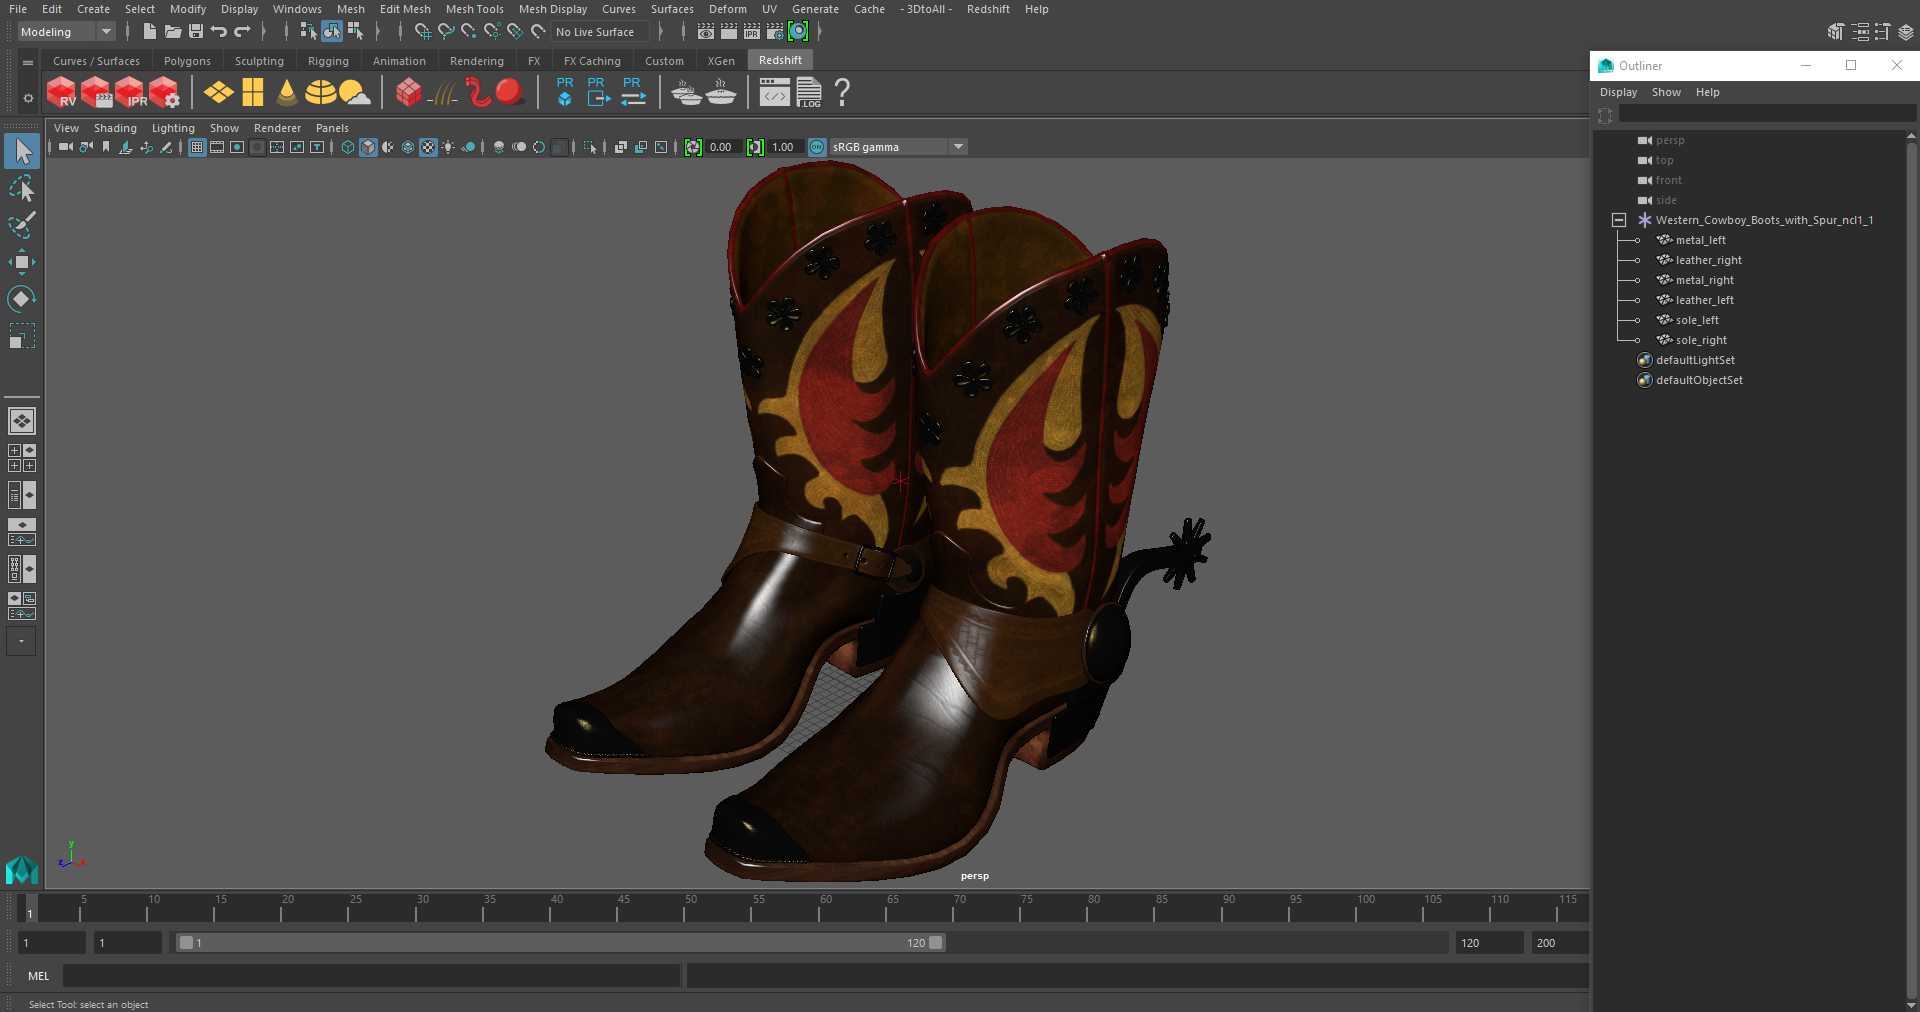This screenshot has width=1920, height=1012.
Task: Open viewport Renderer menu
Action: (277, 128)
